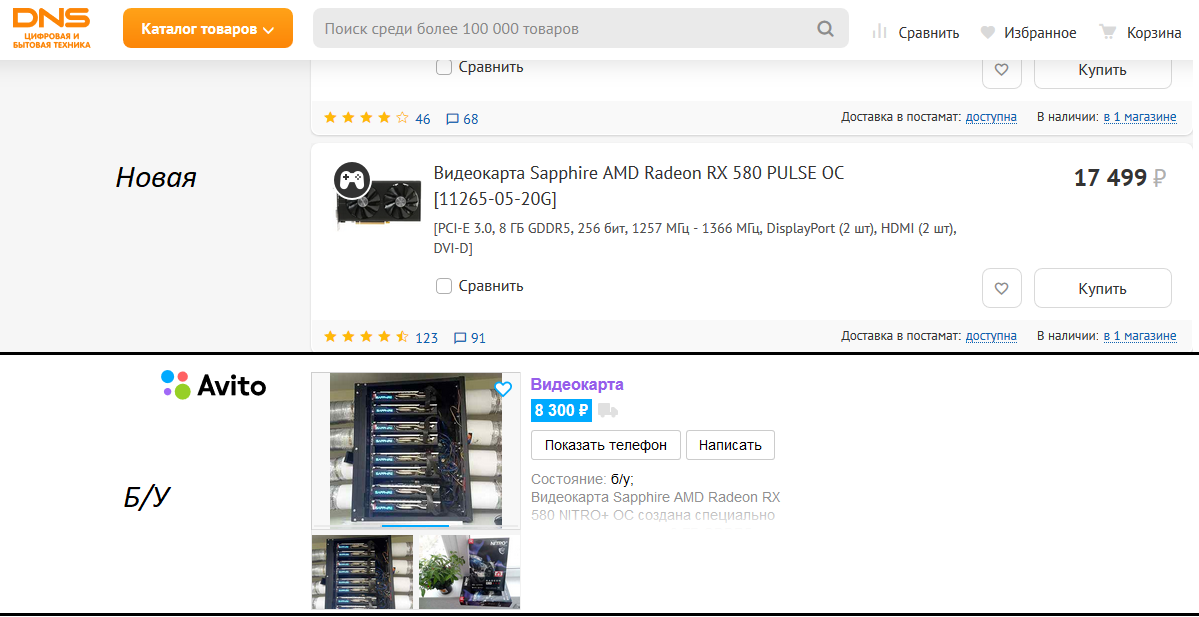1199x617 pixels.
Task: Open the main Avito mining rig photo
Action: pos(416,451)
